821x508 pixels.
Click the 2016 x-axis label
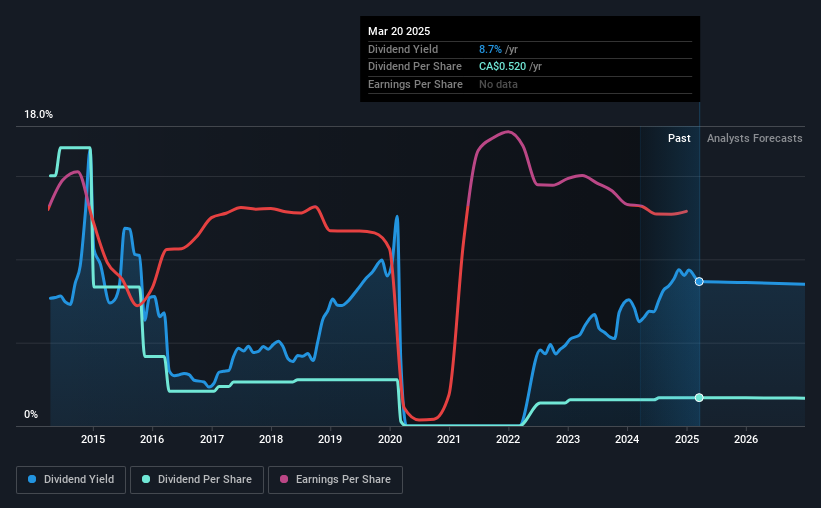(152, 439)
